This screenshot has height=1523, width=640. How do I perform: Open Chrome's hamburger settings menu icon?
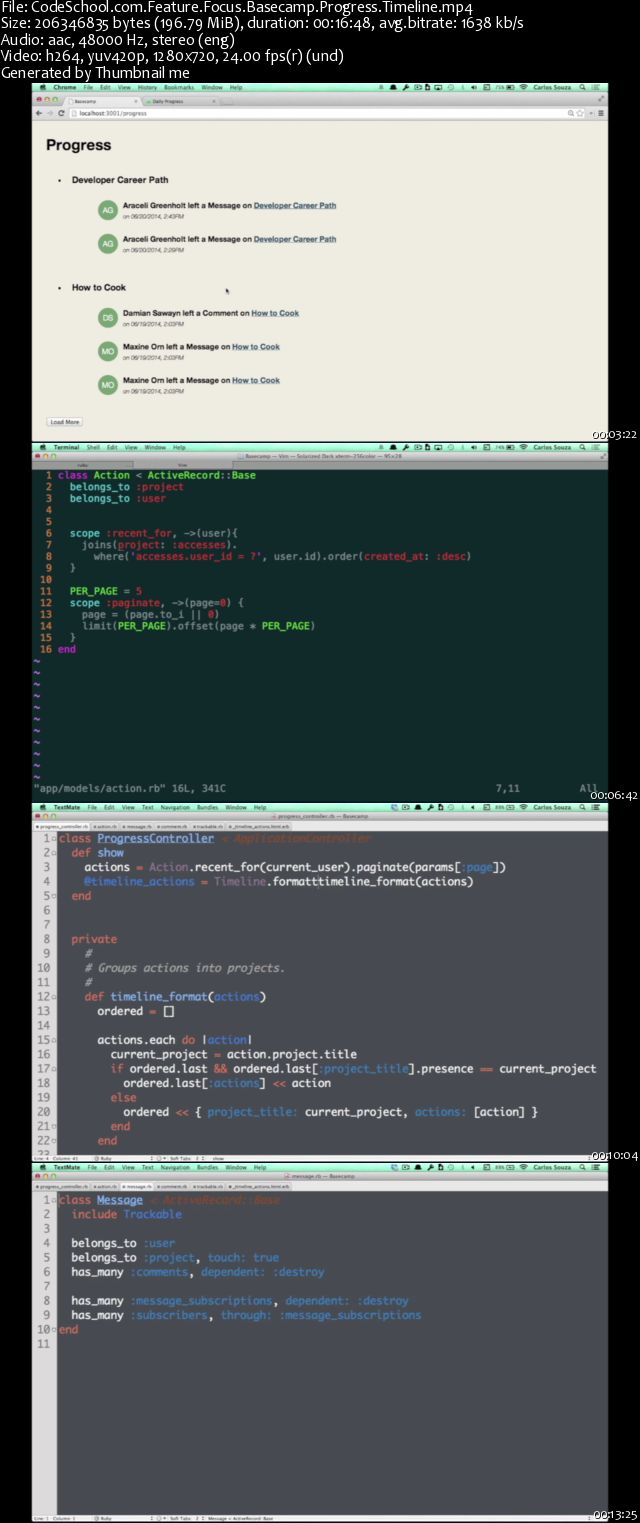(599, 113)
